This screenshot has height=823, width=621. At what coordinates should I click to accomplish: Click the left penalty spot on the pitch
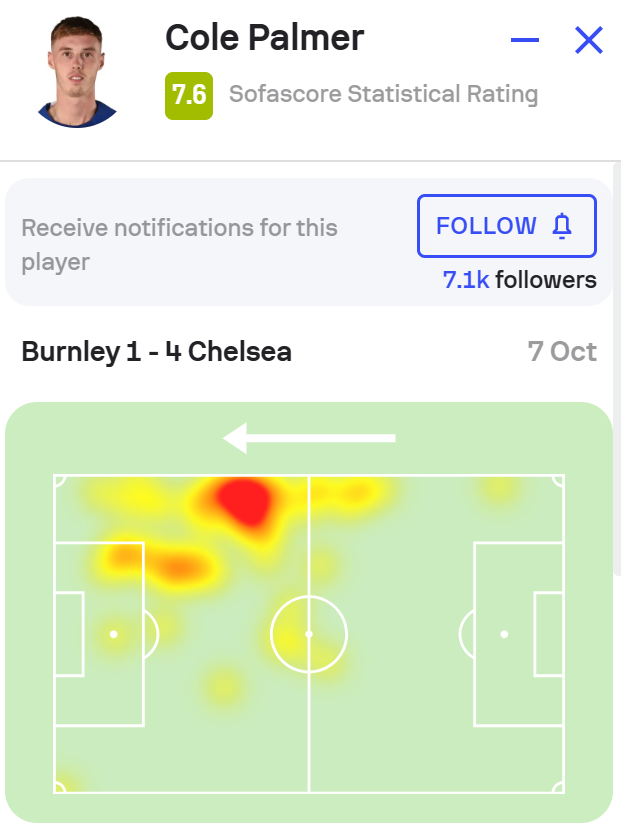pyautogui.click(x=114, y=634)
